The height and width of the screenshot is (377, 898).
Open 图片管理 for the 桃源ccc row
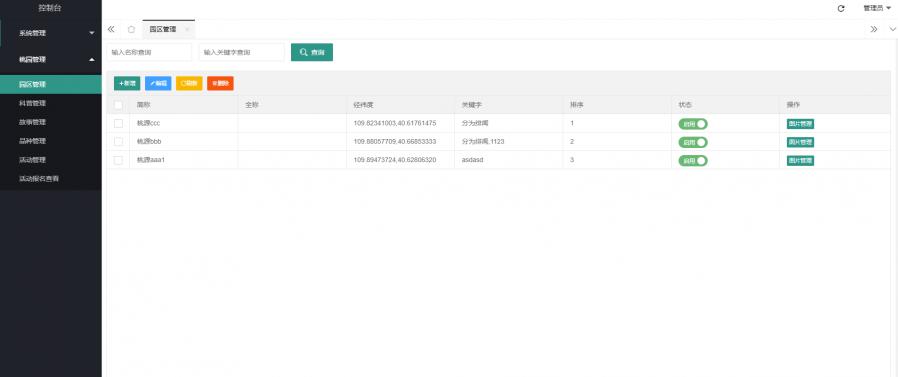click(800, 124)
